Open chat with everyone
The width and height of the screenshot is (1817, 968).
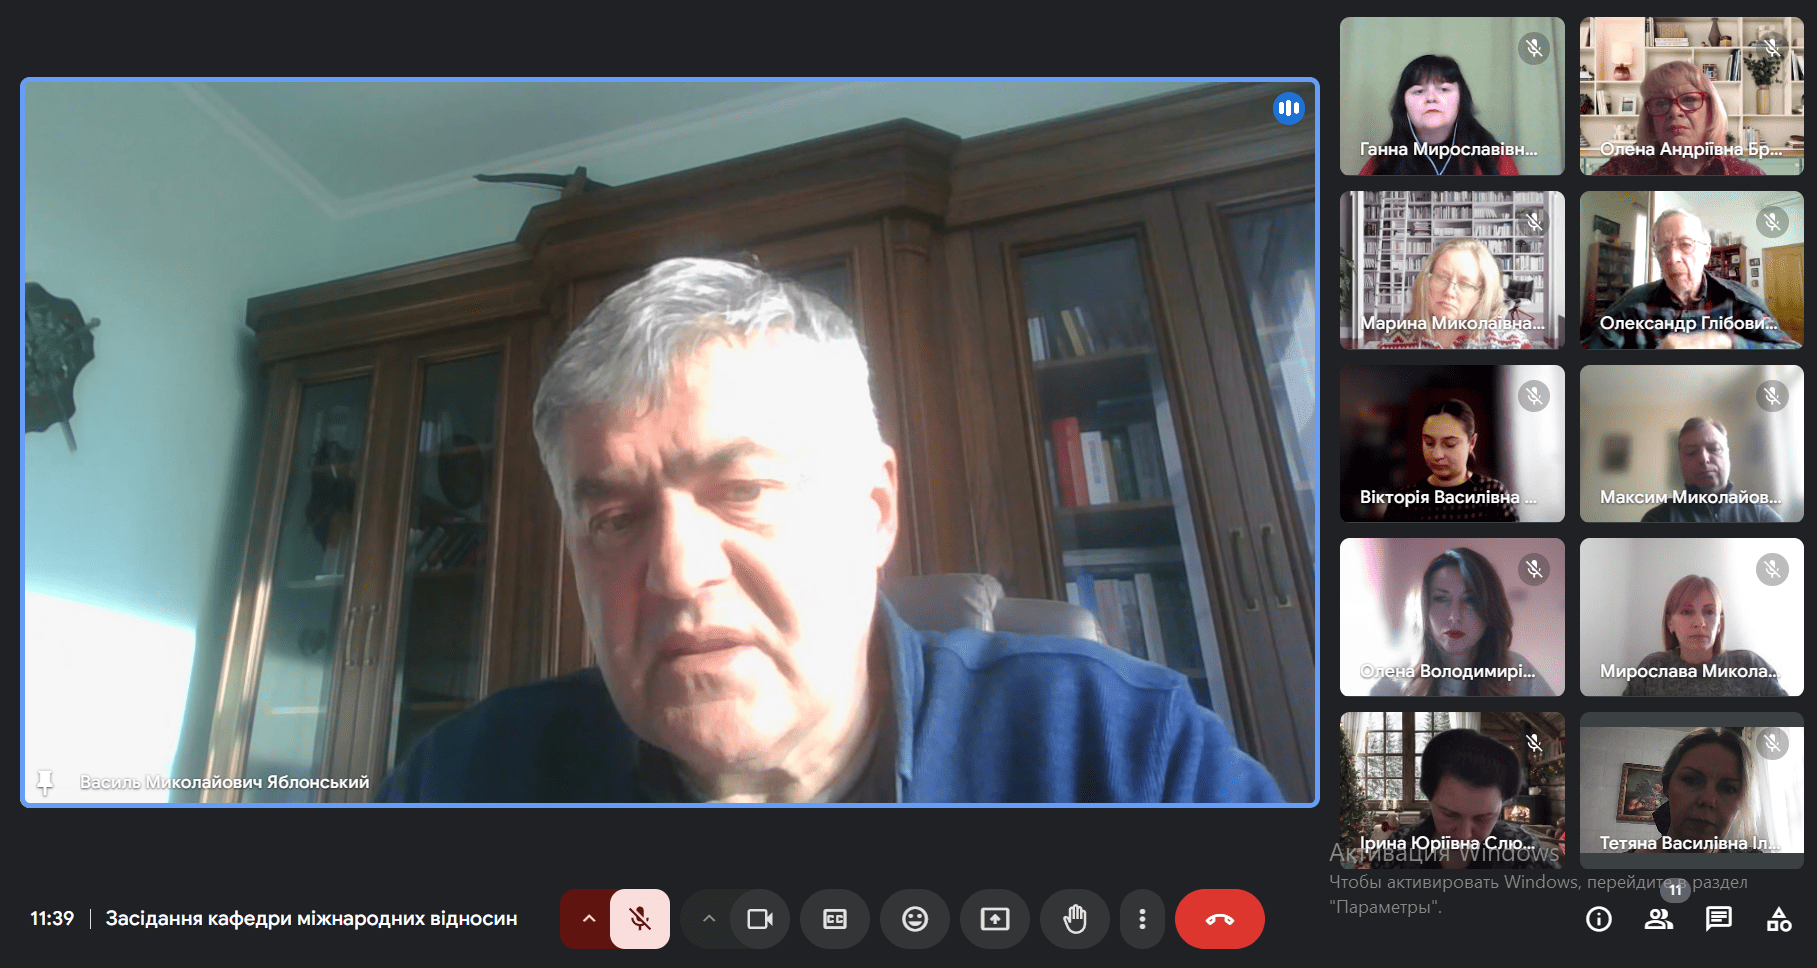coord(1719,919)
